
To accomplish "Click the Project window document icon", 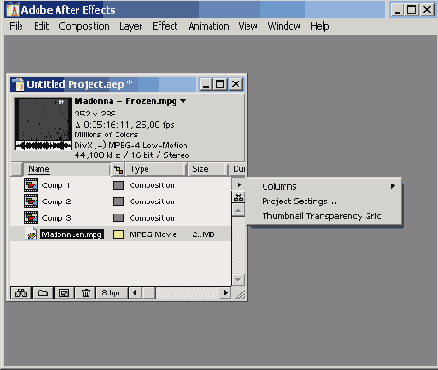I will 19,84.
